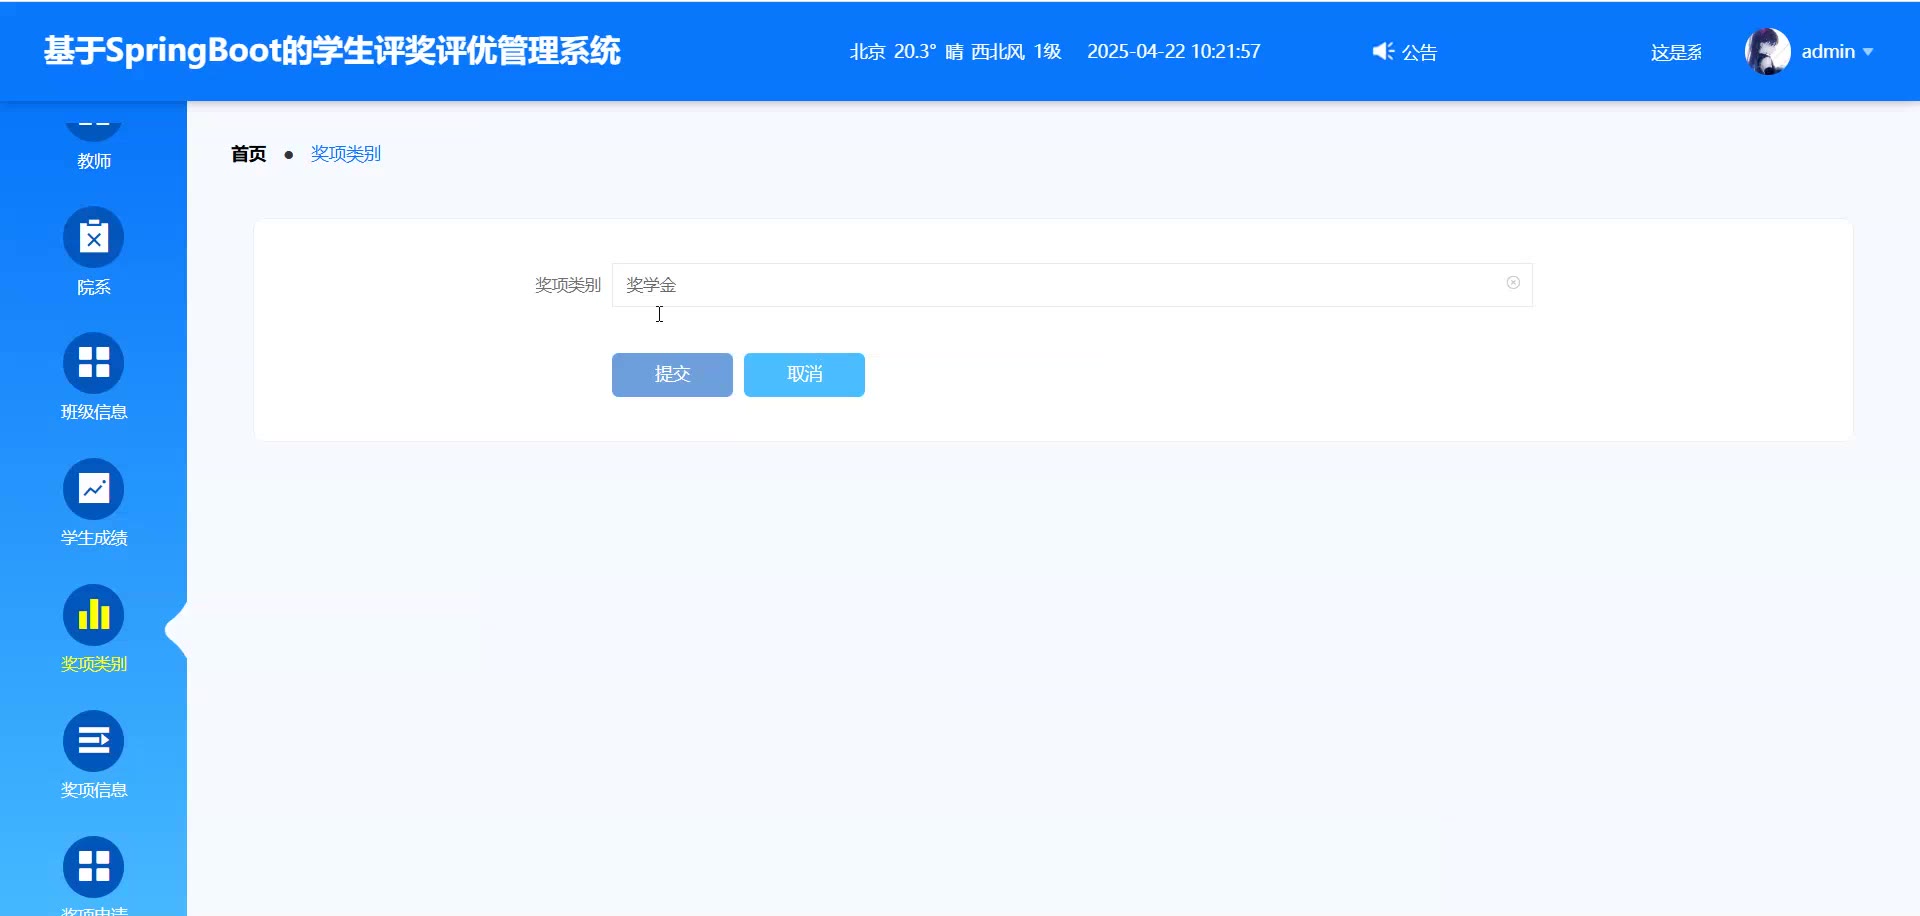This screenshot has width=1920, height=916.
Task: Clear the 奖项类别 input with the clear icon
Action: (x=1513, y=283)
